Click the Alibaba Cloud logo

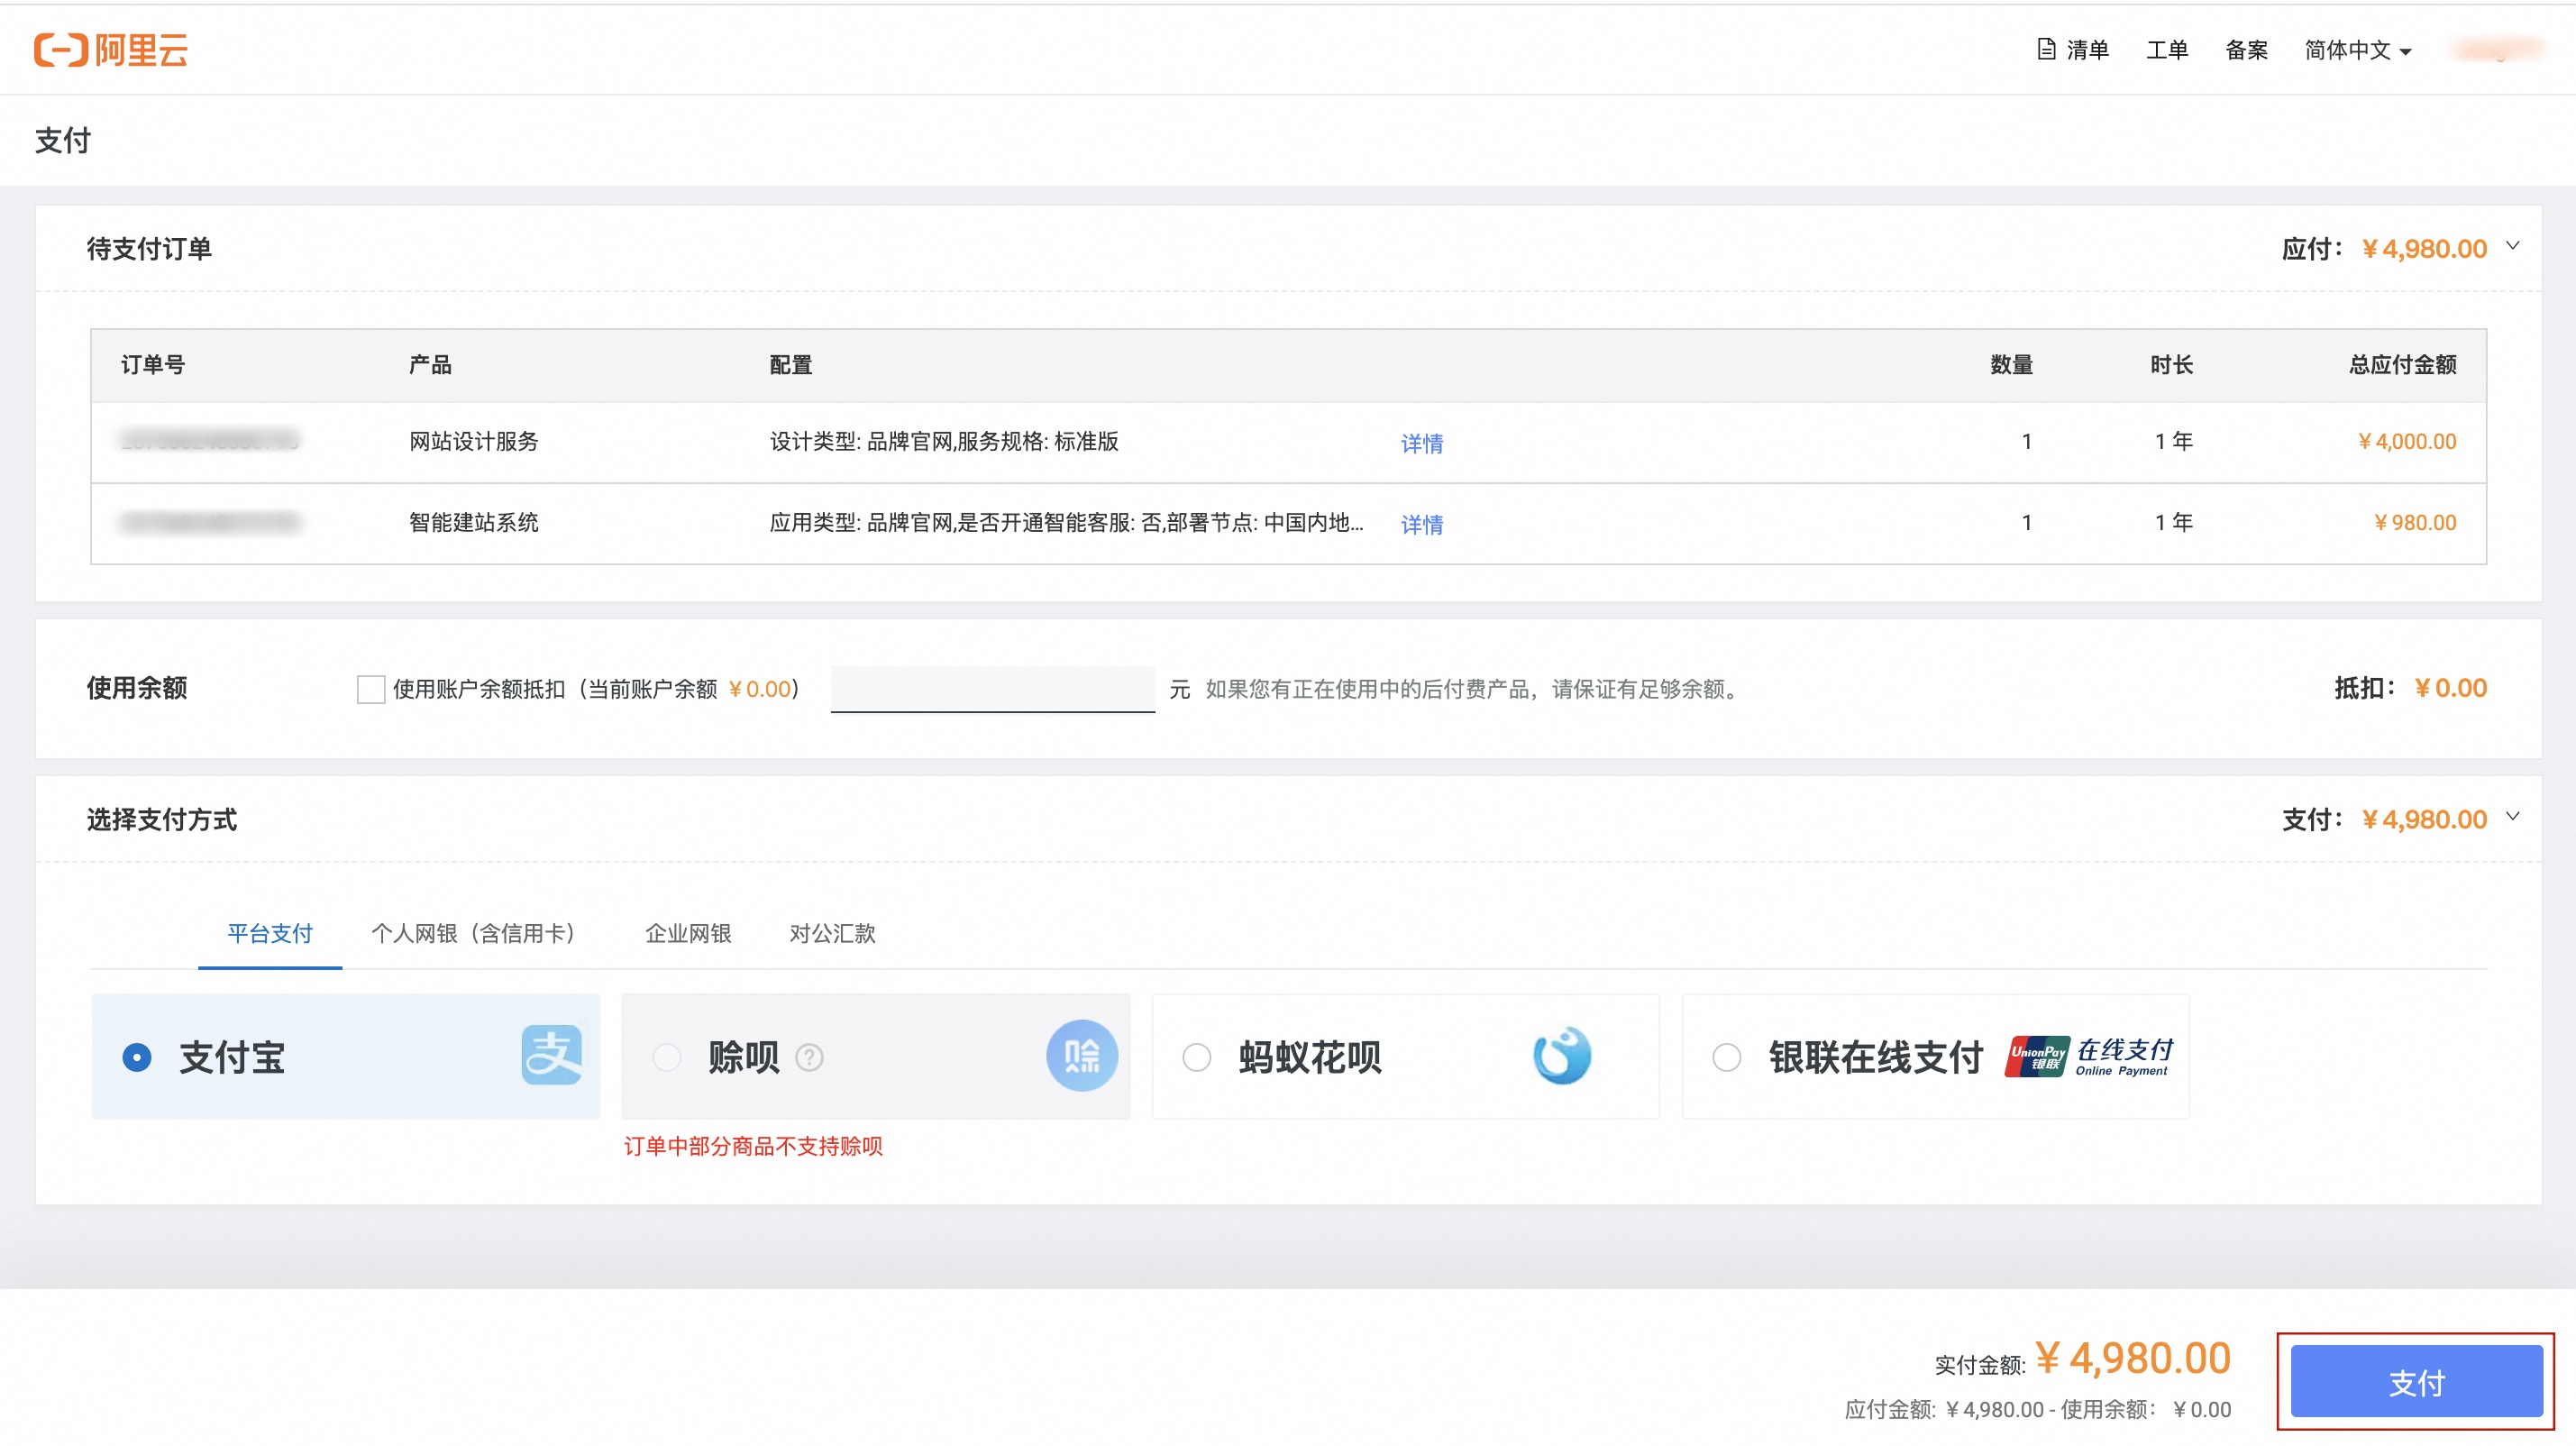pyautogui.click(x=111, y=49)
